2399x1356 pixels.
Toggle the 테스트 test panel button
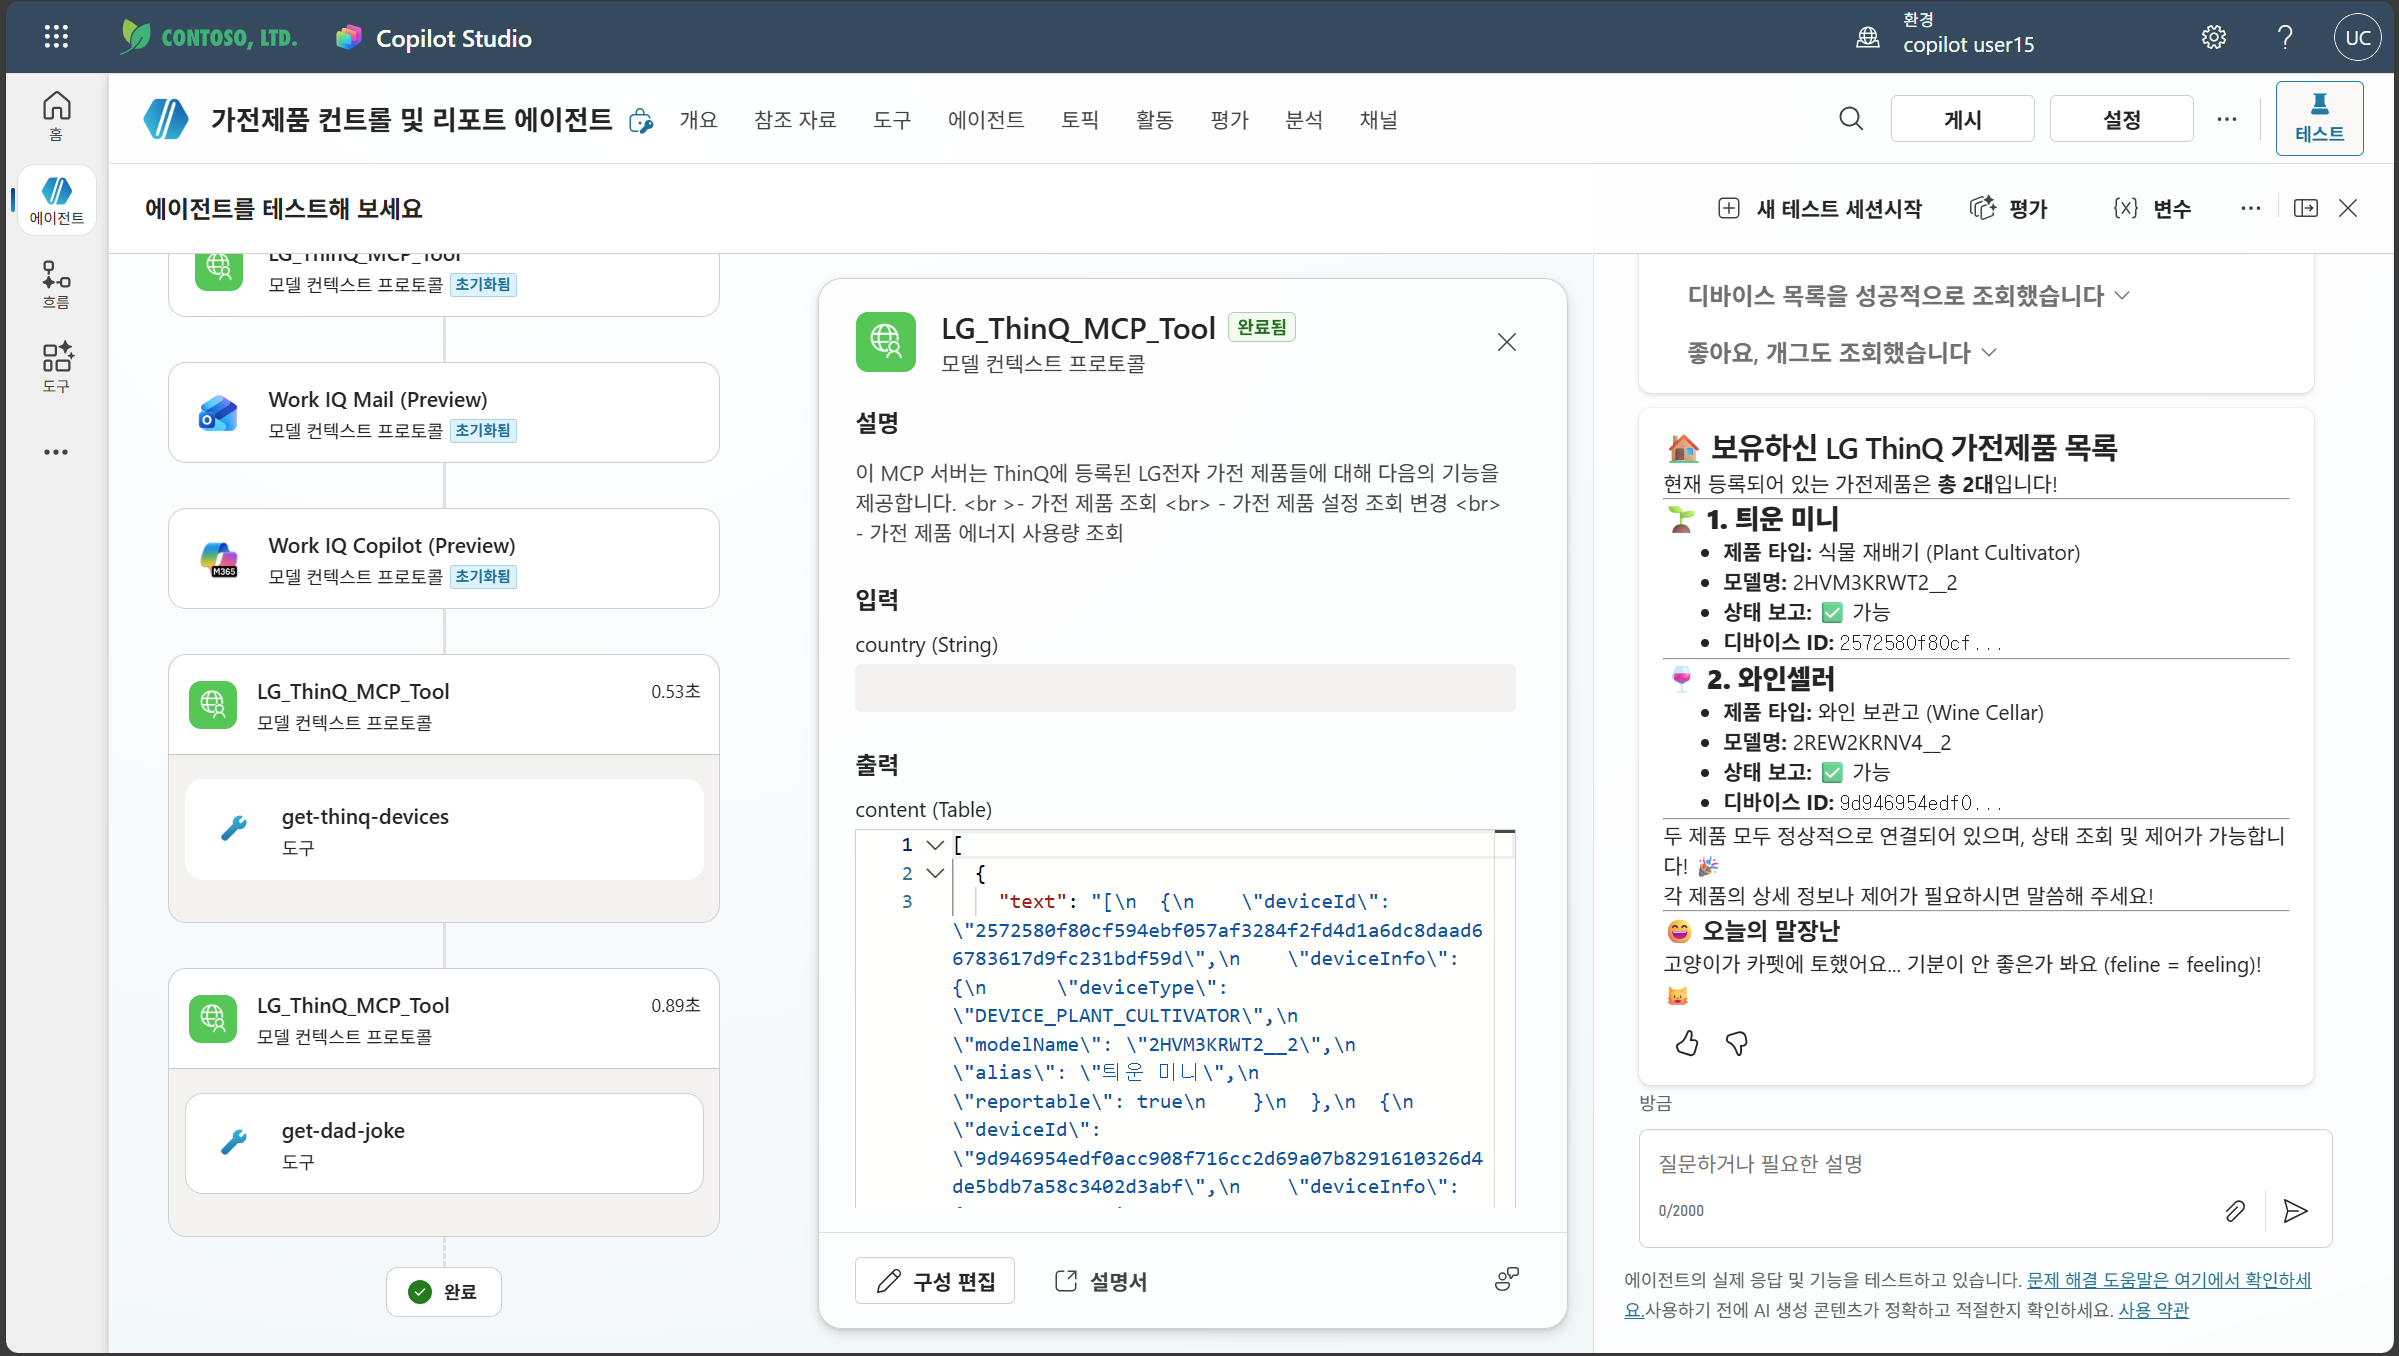[2320, 118]
